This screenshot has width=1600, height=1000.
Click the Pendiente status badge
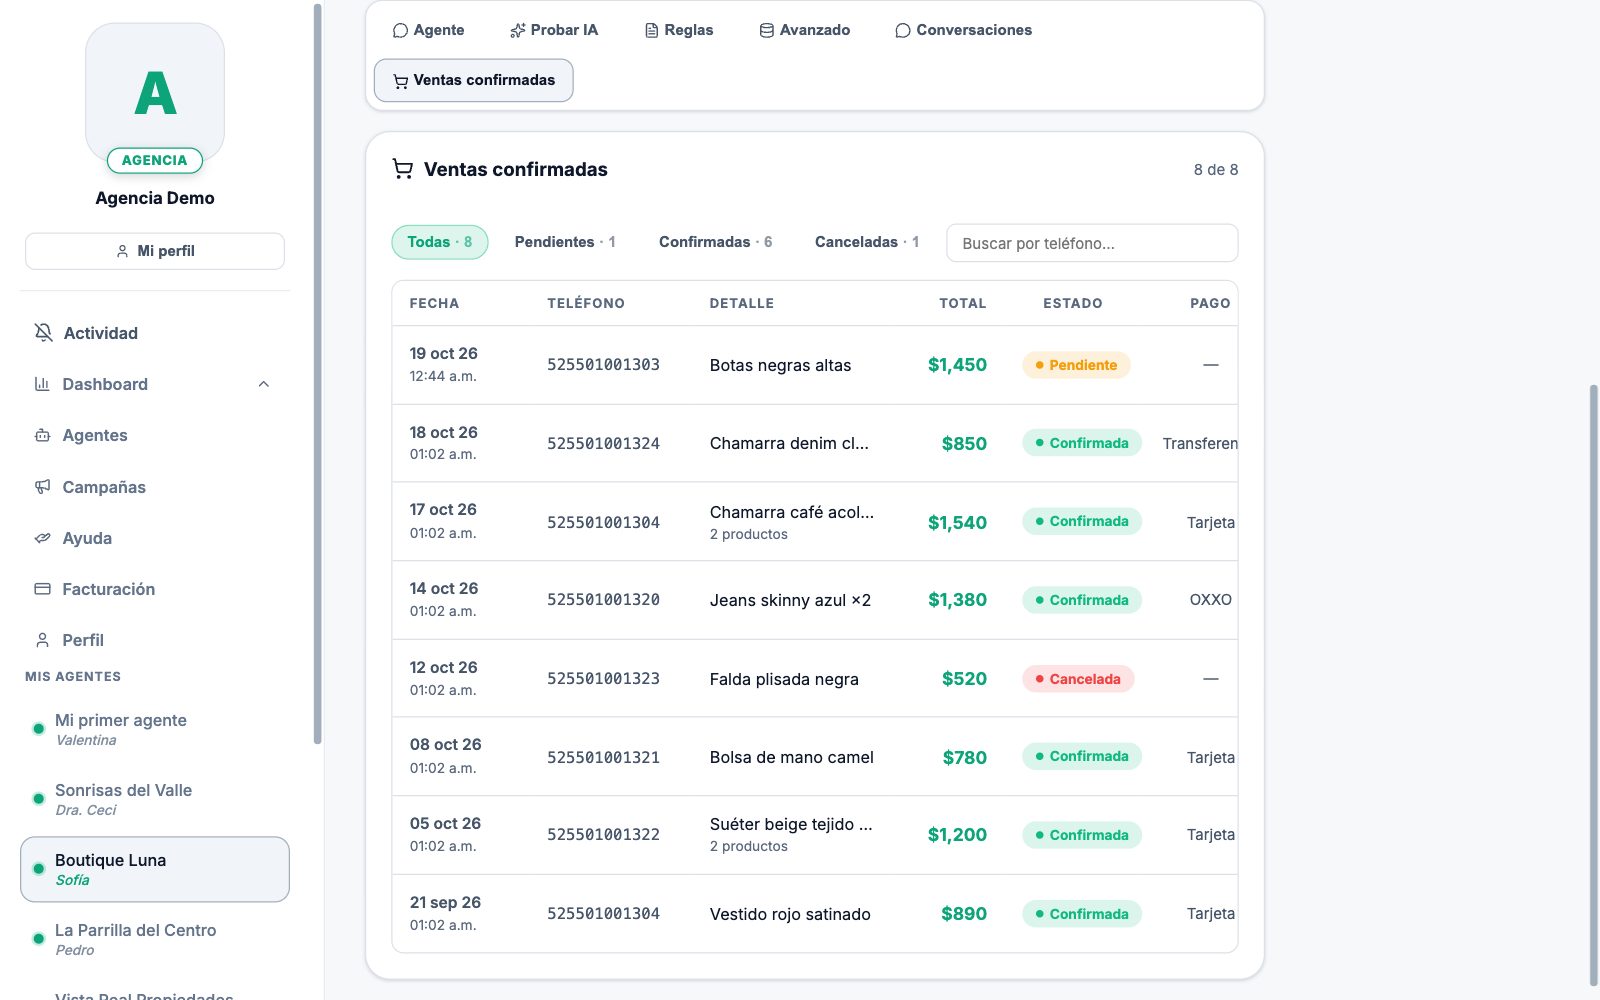tap(1076, 365)
